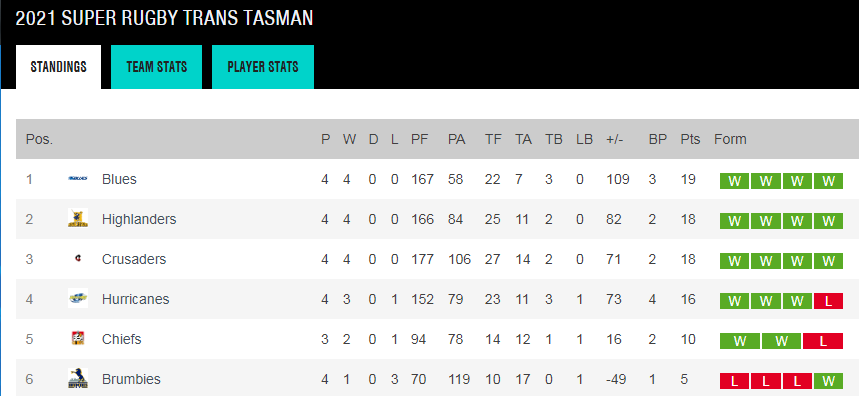The image size is (859, 396).
Task: Switch to the Team Stats tab
Action: [x=157, y=67]
